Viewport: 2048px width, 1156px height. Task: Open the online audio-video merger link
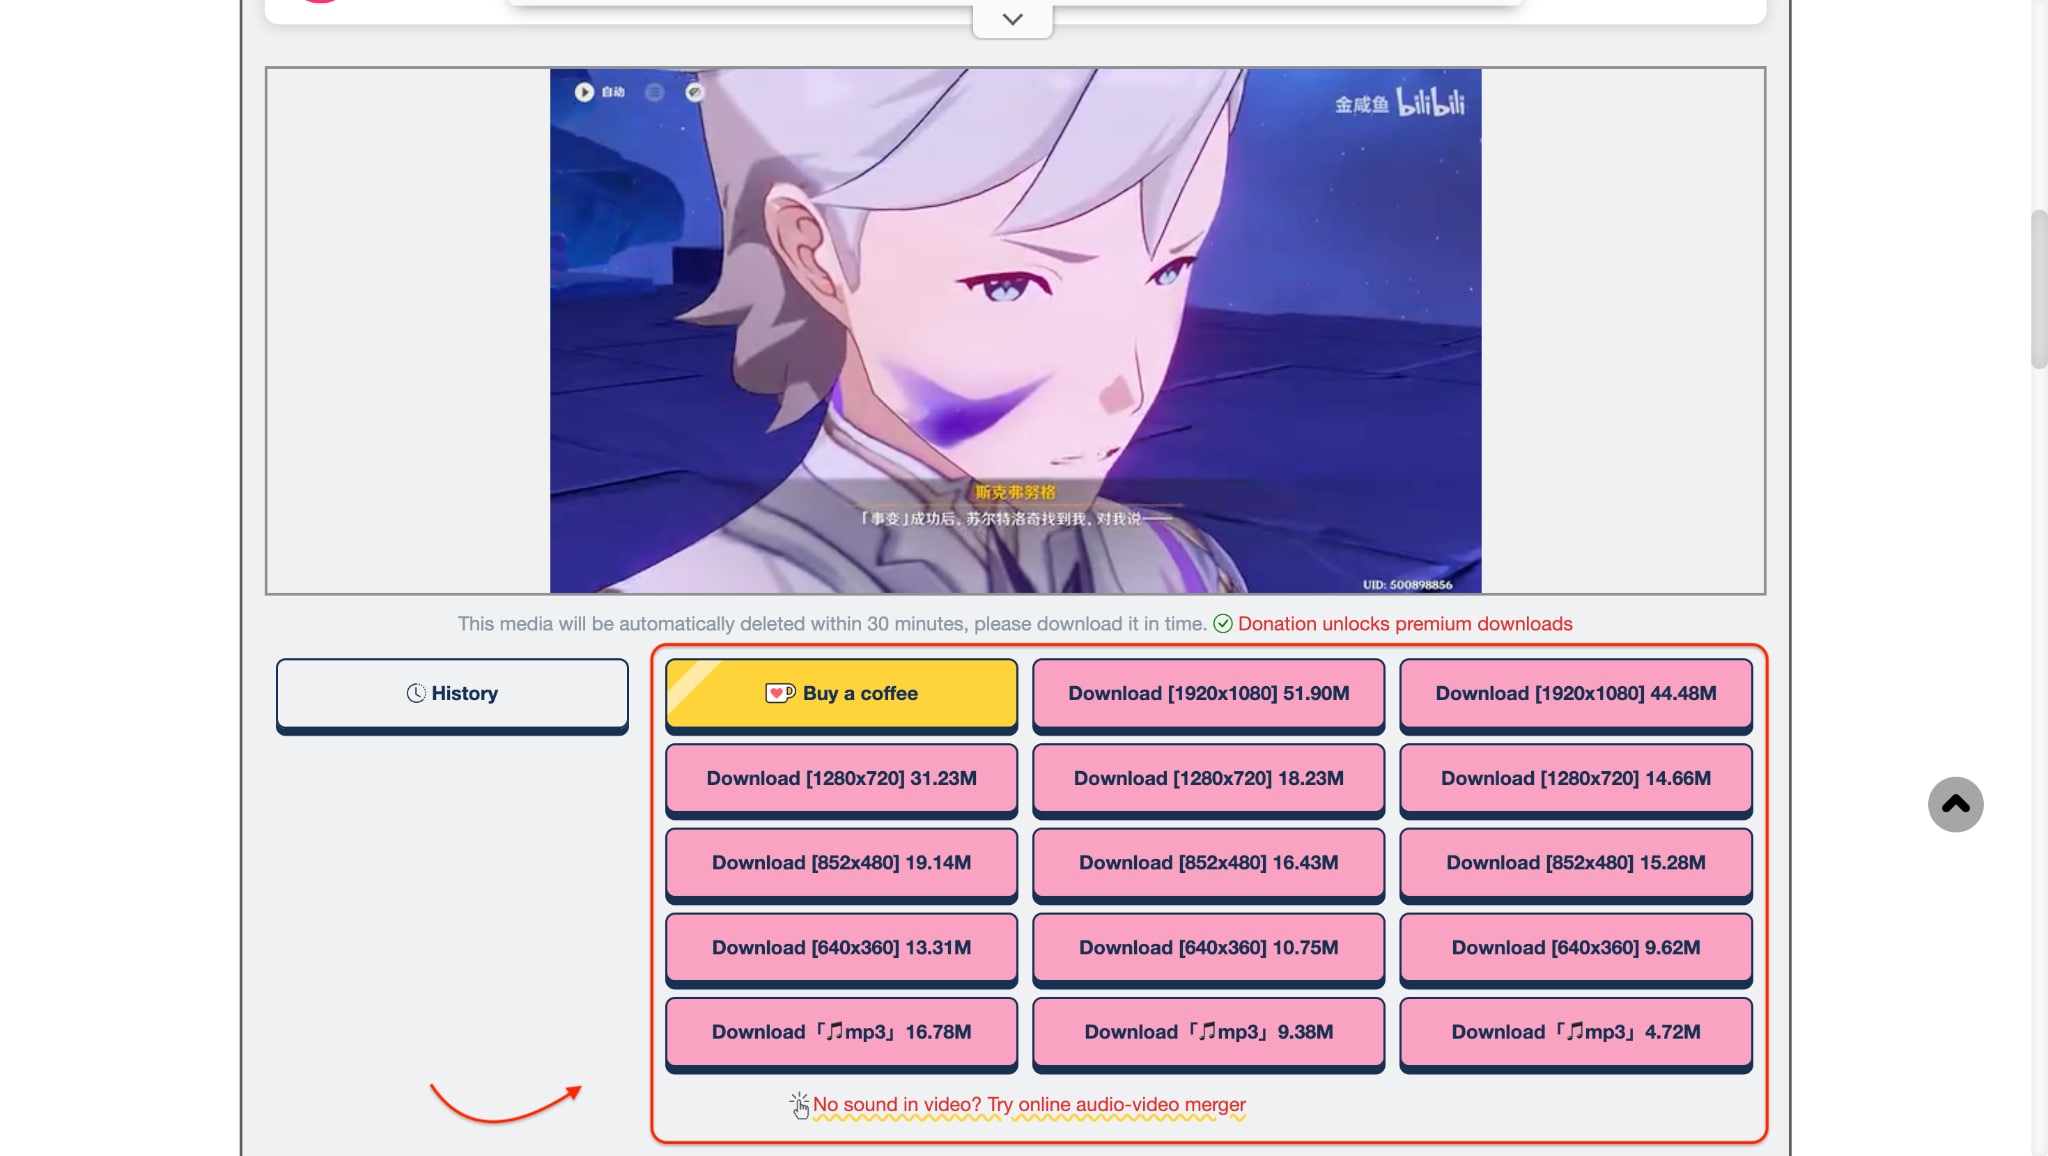click(x=1029, y=1104)
